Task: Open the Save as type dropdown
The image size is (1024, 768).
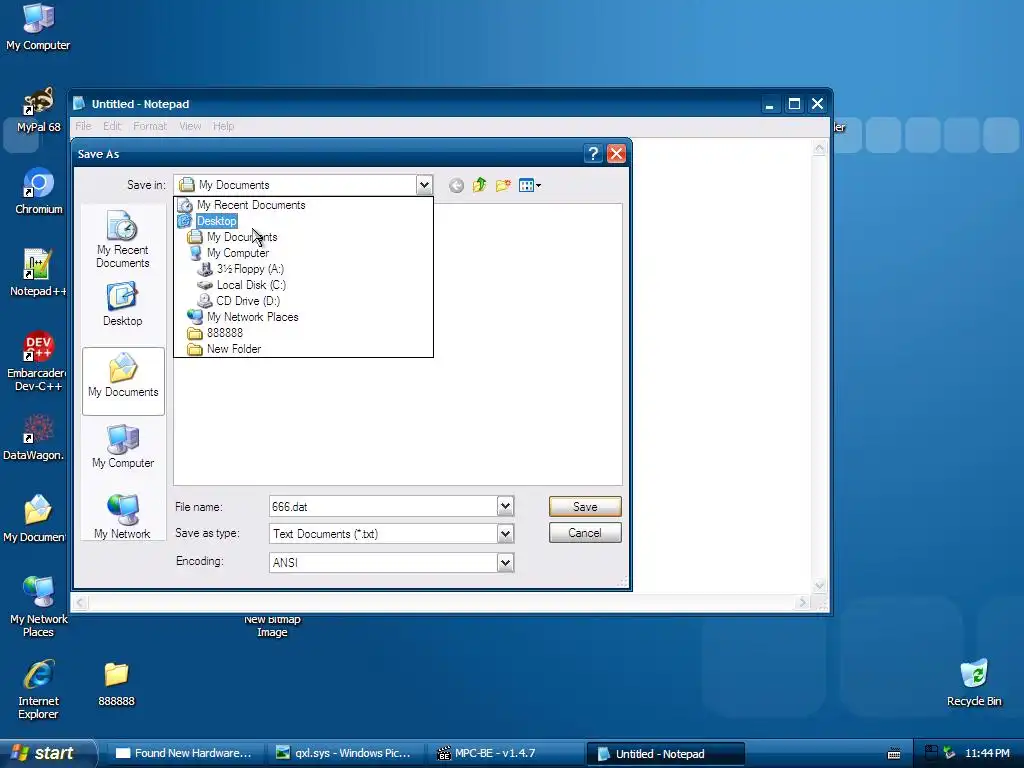Action: [505, 534]
